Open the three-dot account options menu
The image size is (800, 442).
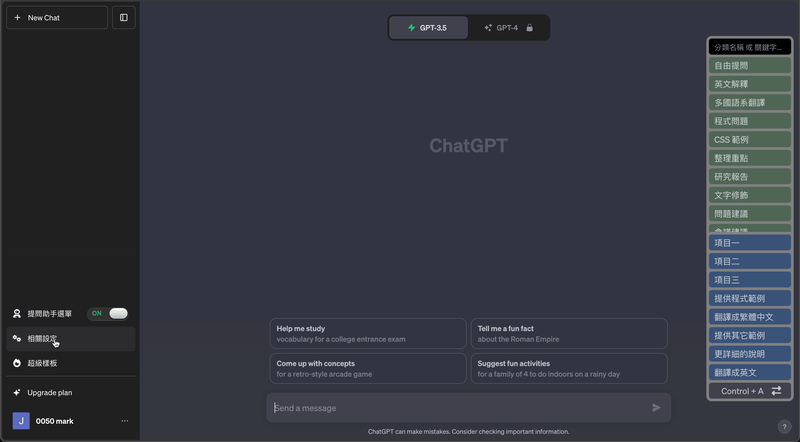click(125, 421)
